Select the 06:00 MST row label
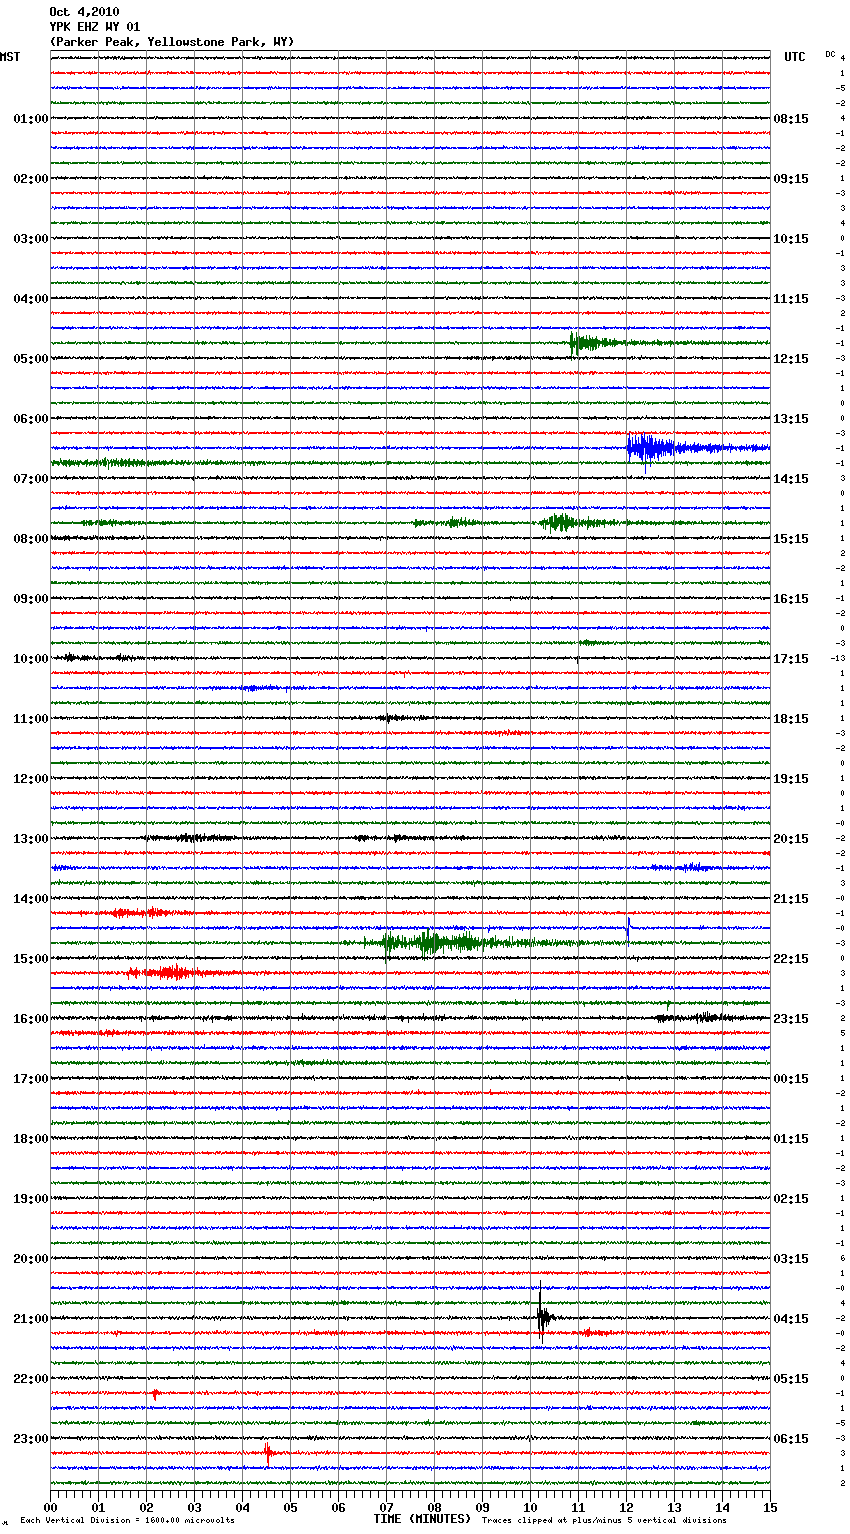Image resolution: width=850 pixels, height=1534 pixels. [31, 419]
